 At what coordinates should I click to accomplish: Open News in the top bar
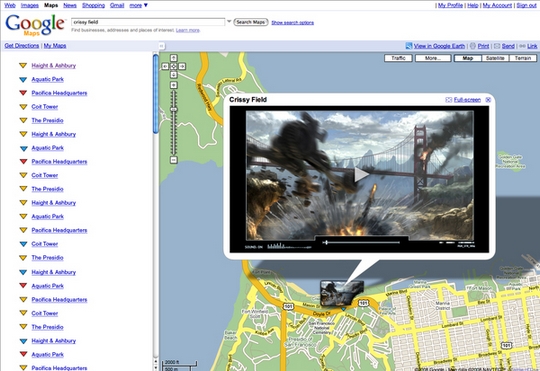(x=70, y=5)
